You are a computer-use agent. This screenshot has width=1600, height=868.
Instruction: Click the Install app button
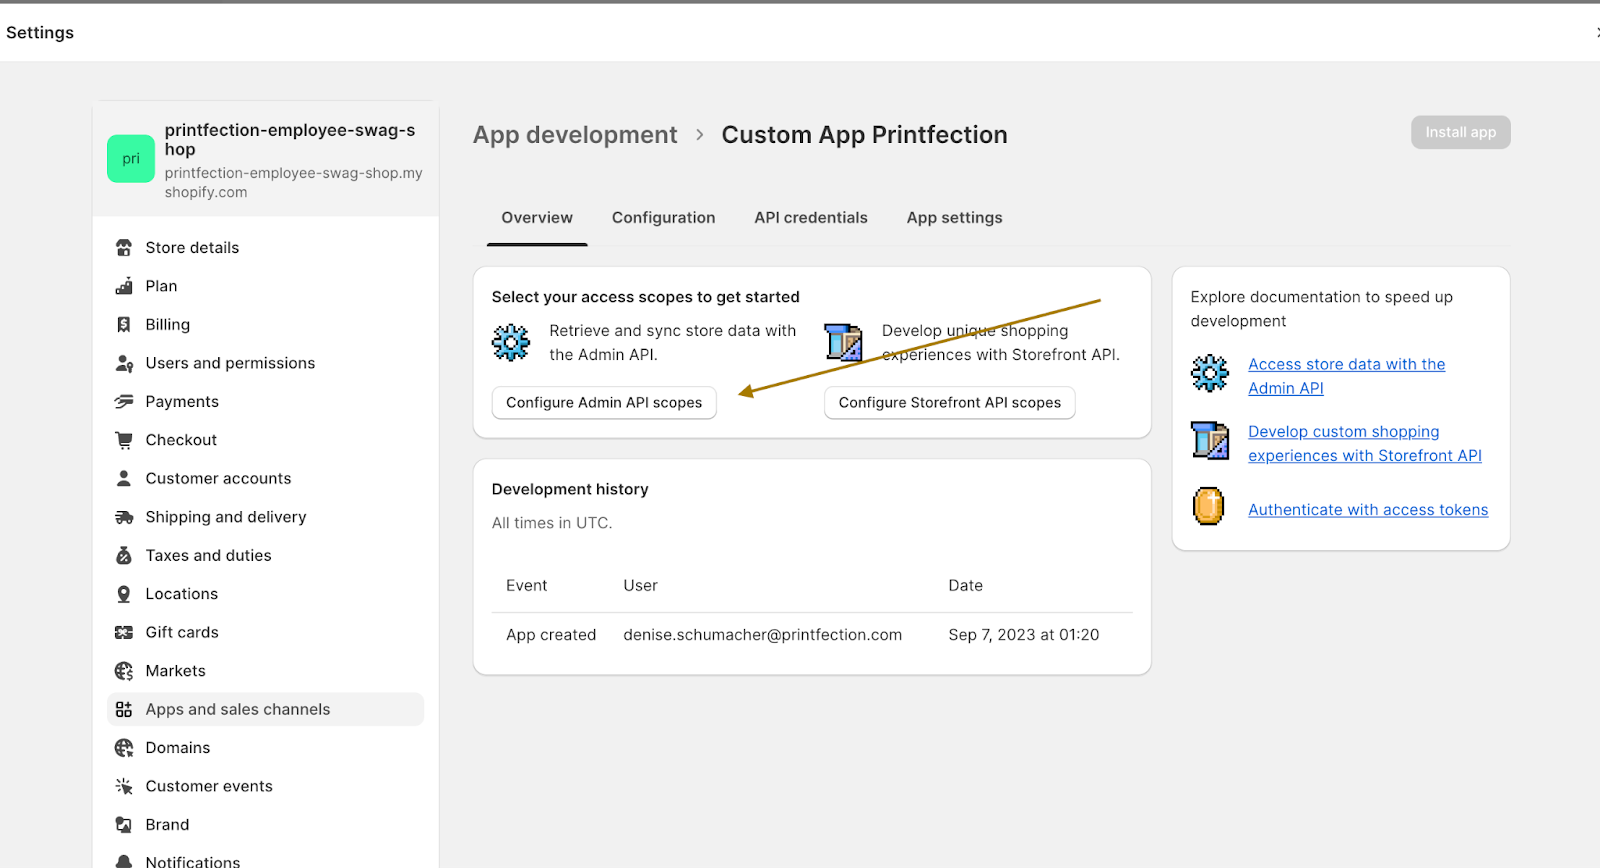tap(1461, 132)
